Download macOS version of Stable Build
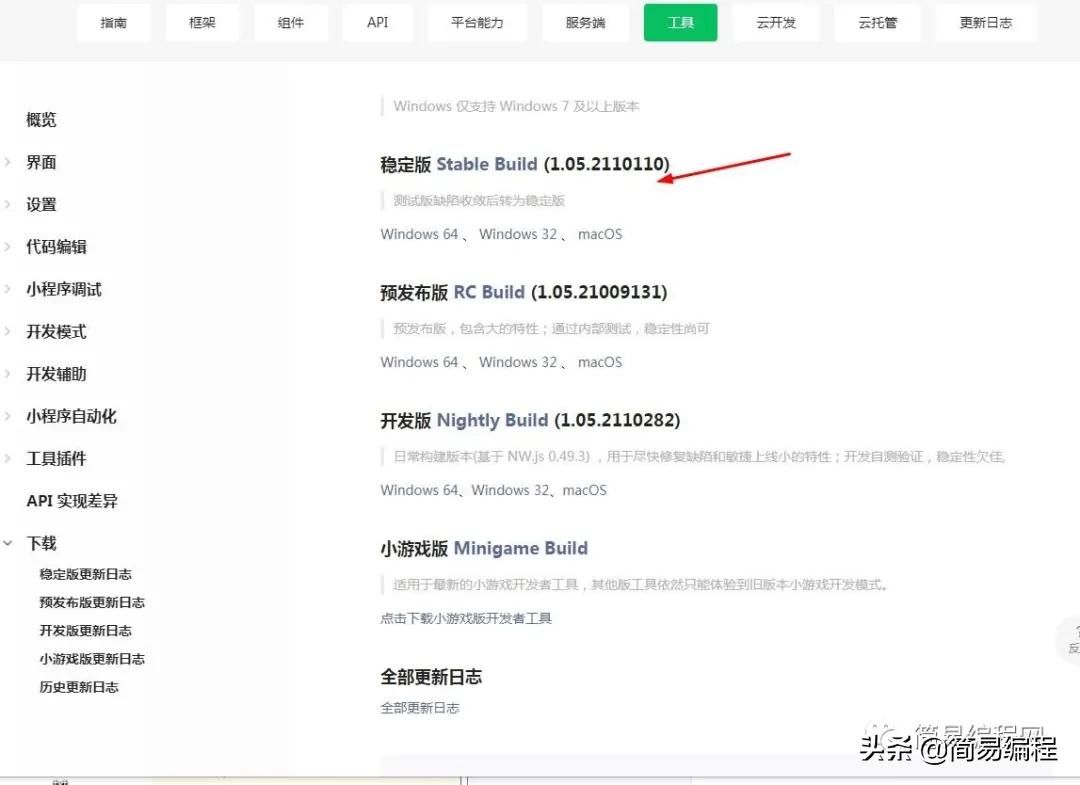 [x=599, y=234]
